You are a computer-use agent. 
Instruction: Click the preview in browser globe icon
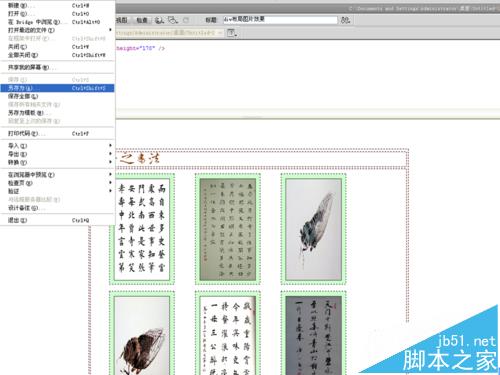click(x=159, y=20)
